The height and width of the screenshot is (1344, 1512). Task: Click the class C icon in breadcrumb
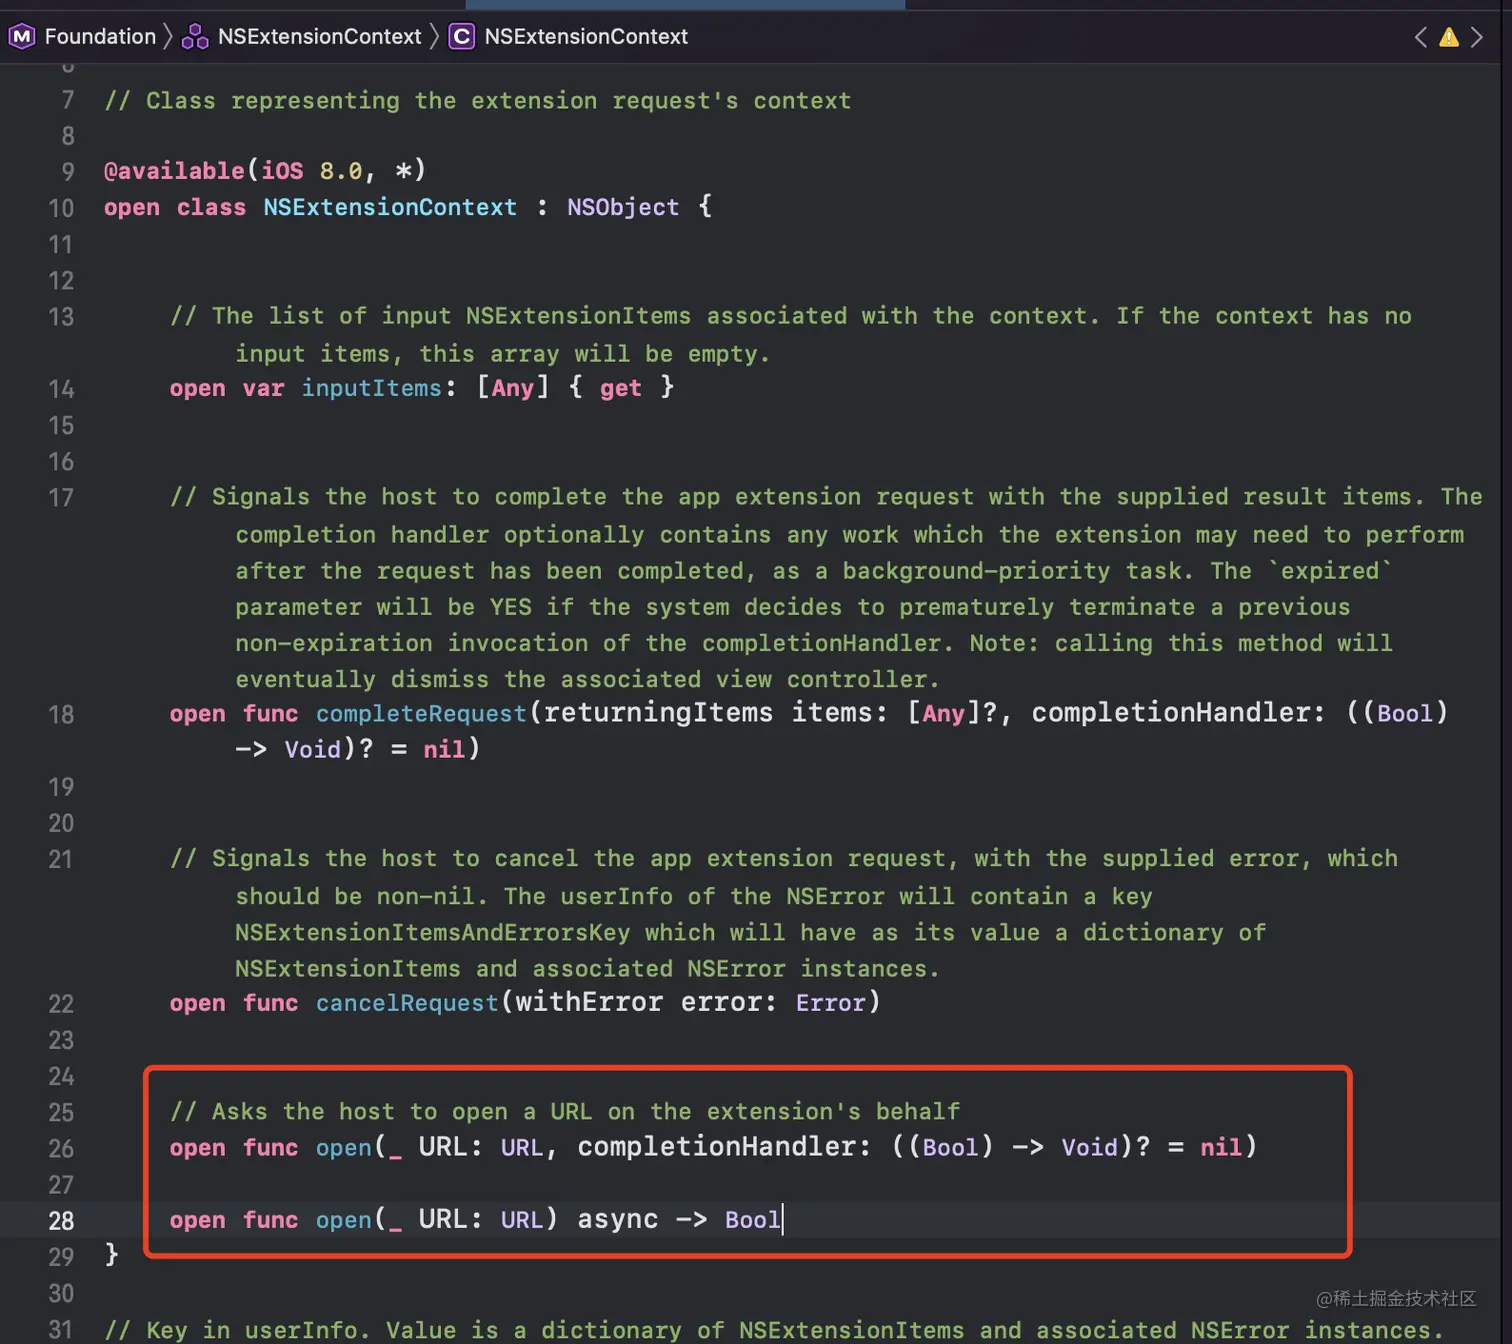(x=461, y=37)
